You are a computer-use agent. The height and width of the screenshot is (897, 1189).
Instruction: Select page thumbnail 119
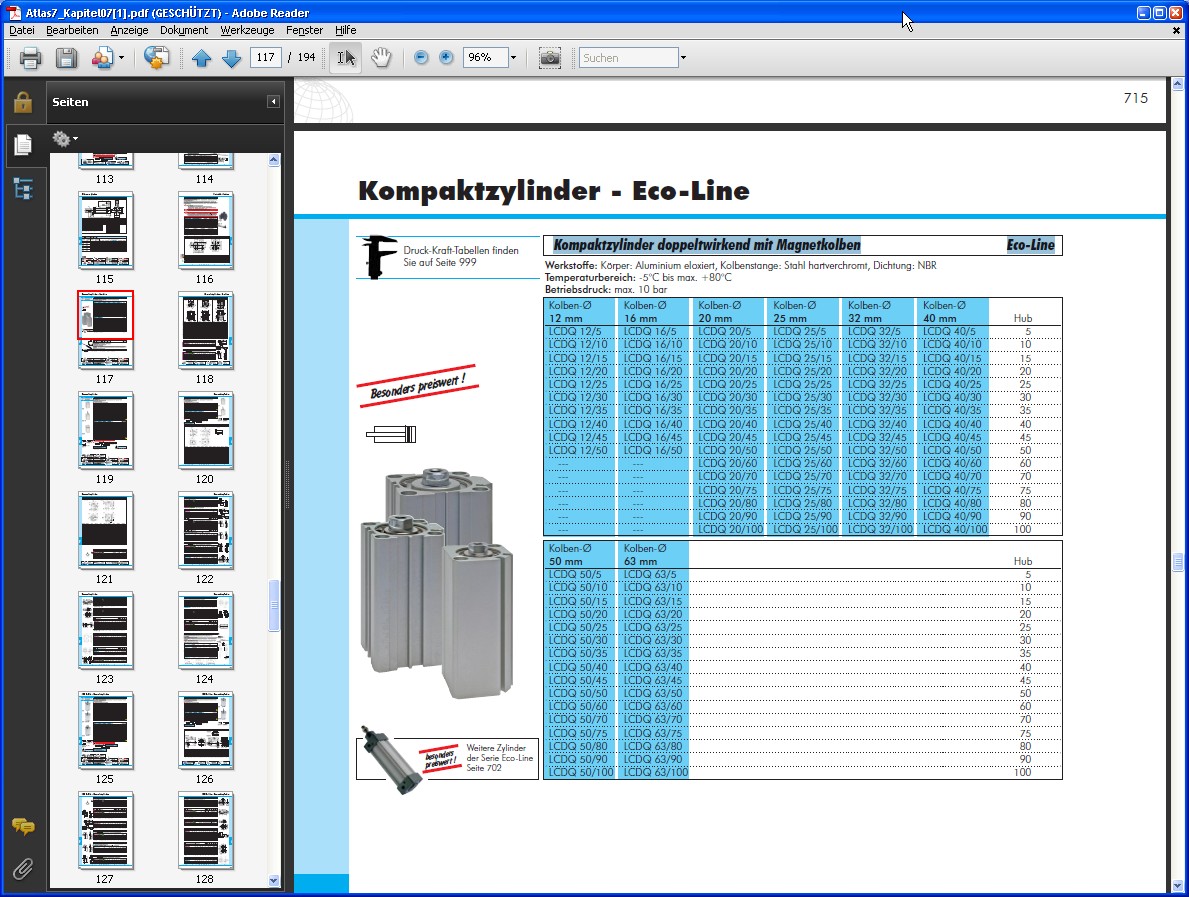[x=105, y=431]
